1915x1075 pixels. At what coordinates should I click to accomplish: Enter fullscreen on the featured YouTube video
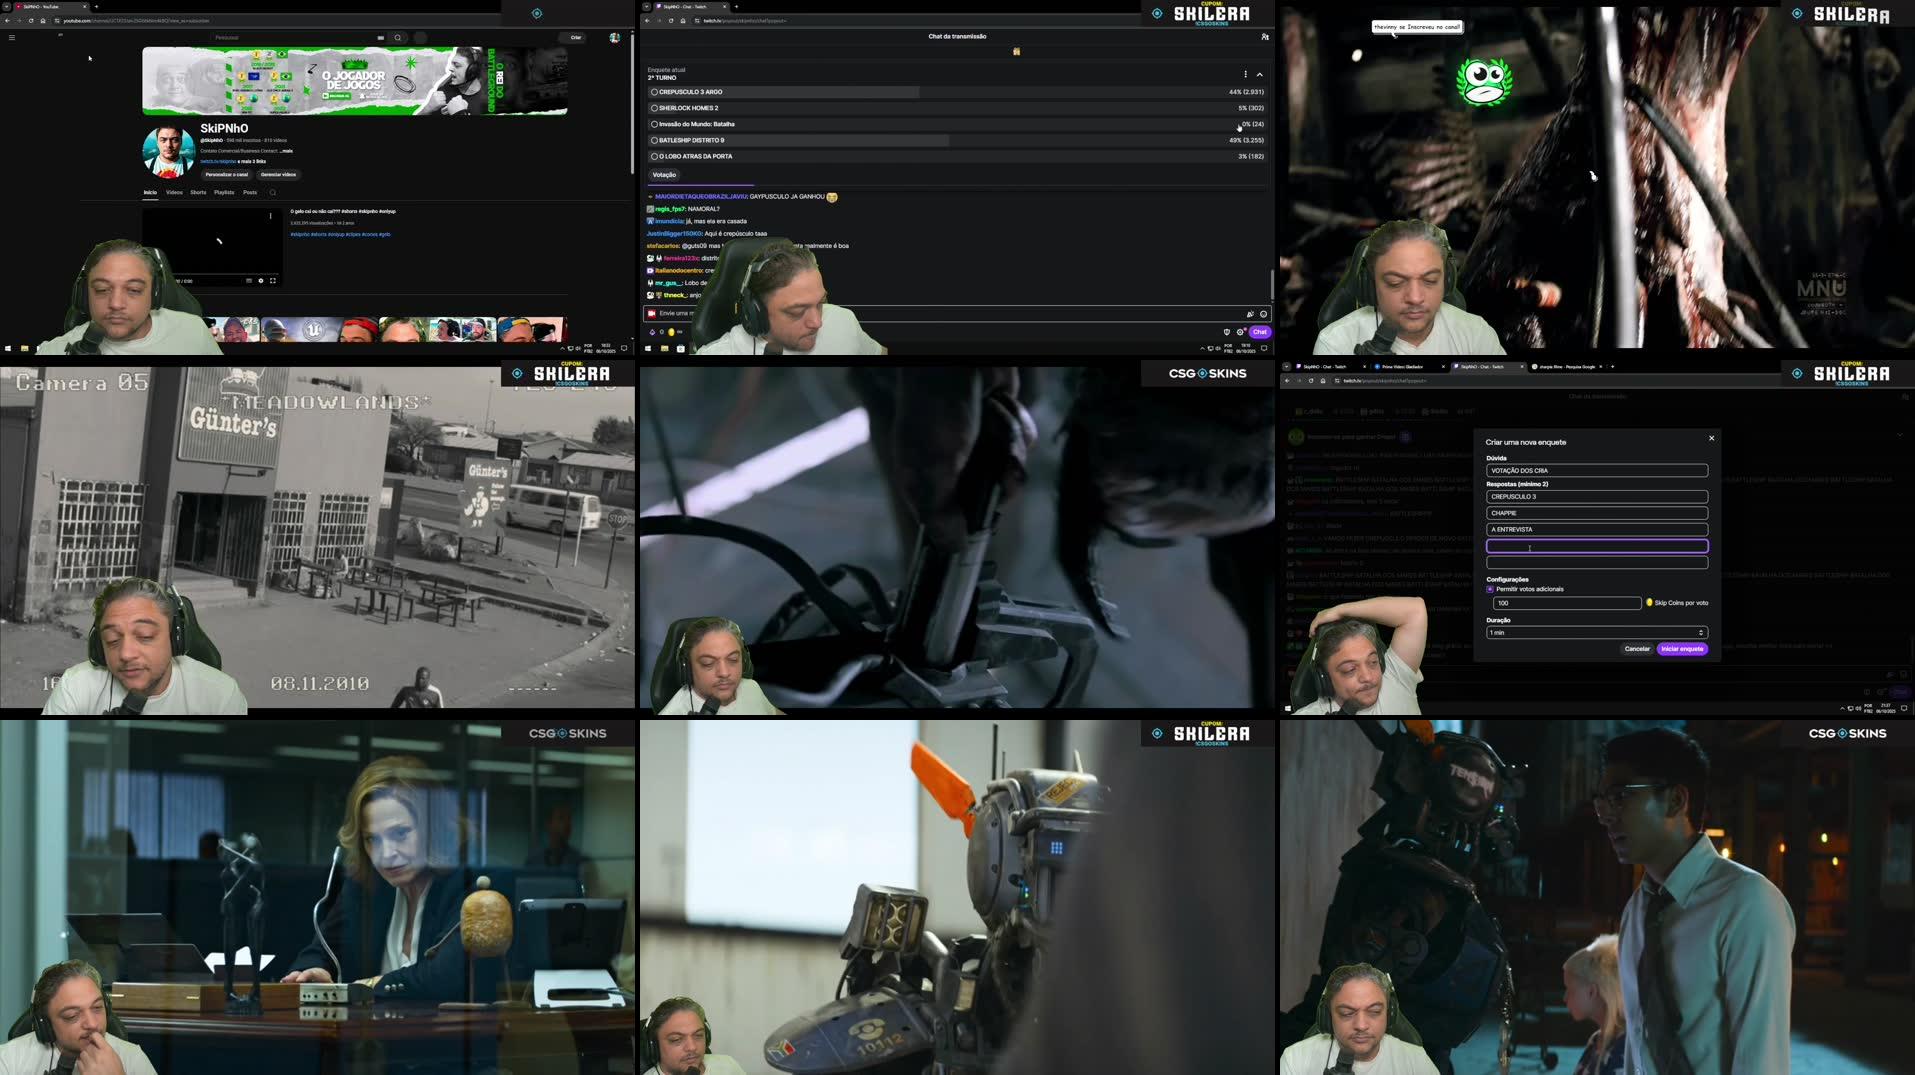coord(273,281)
